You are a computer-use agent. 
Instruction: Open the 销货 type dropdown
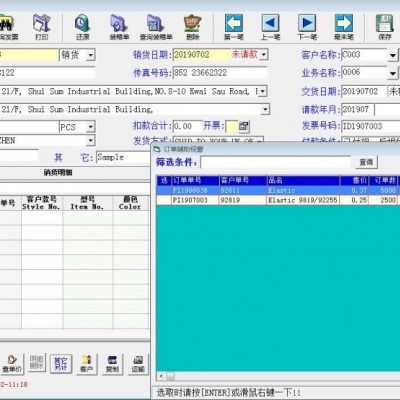(x=91, y=55)
